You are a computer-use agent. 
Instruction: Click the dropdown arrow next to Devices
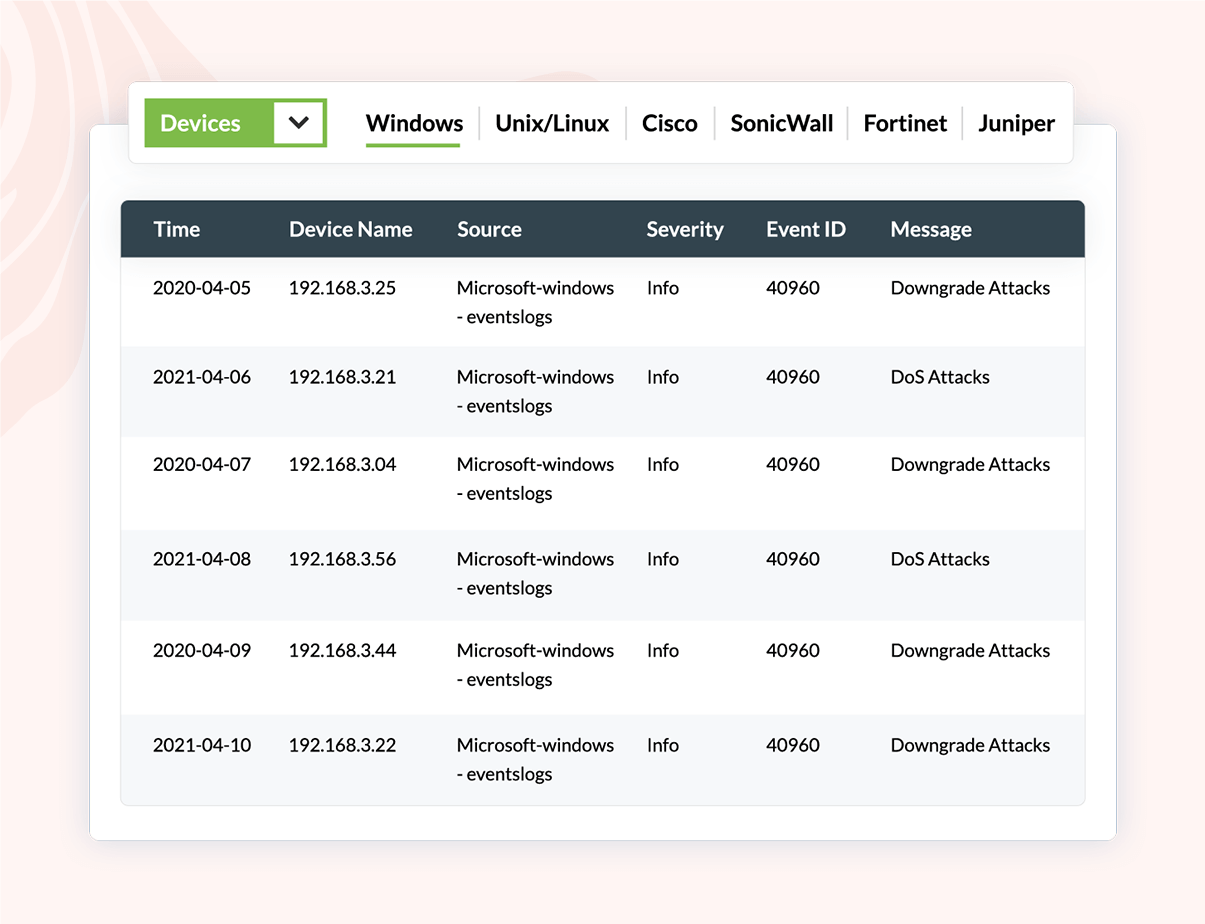tap(298, 123)
